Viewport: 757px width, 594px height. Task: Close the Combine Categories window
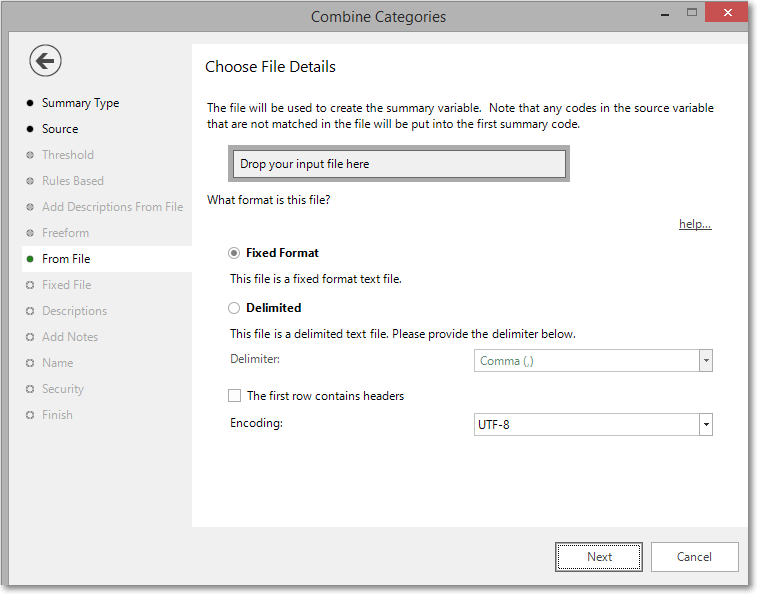pyautogui.click(x=727, y=13)
